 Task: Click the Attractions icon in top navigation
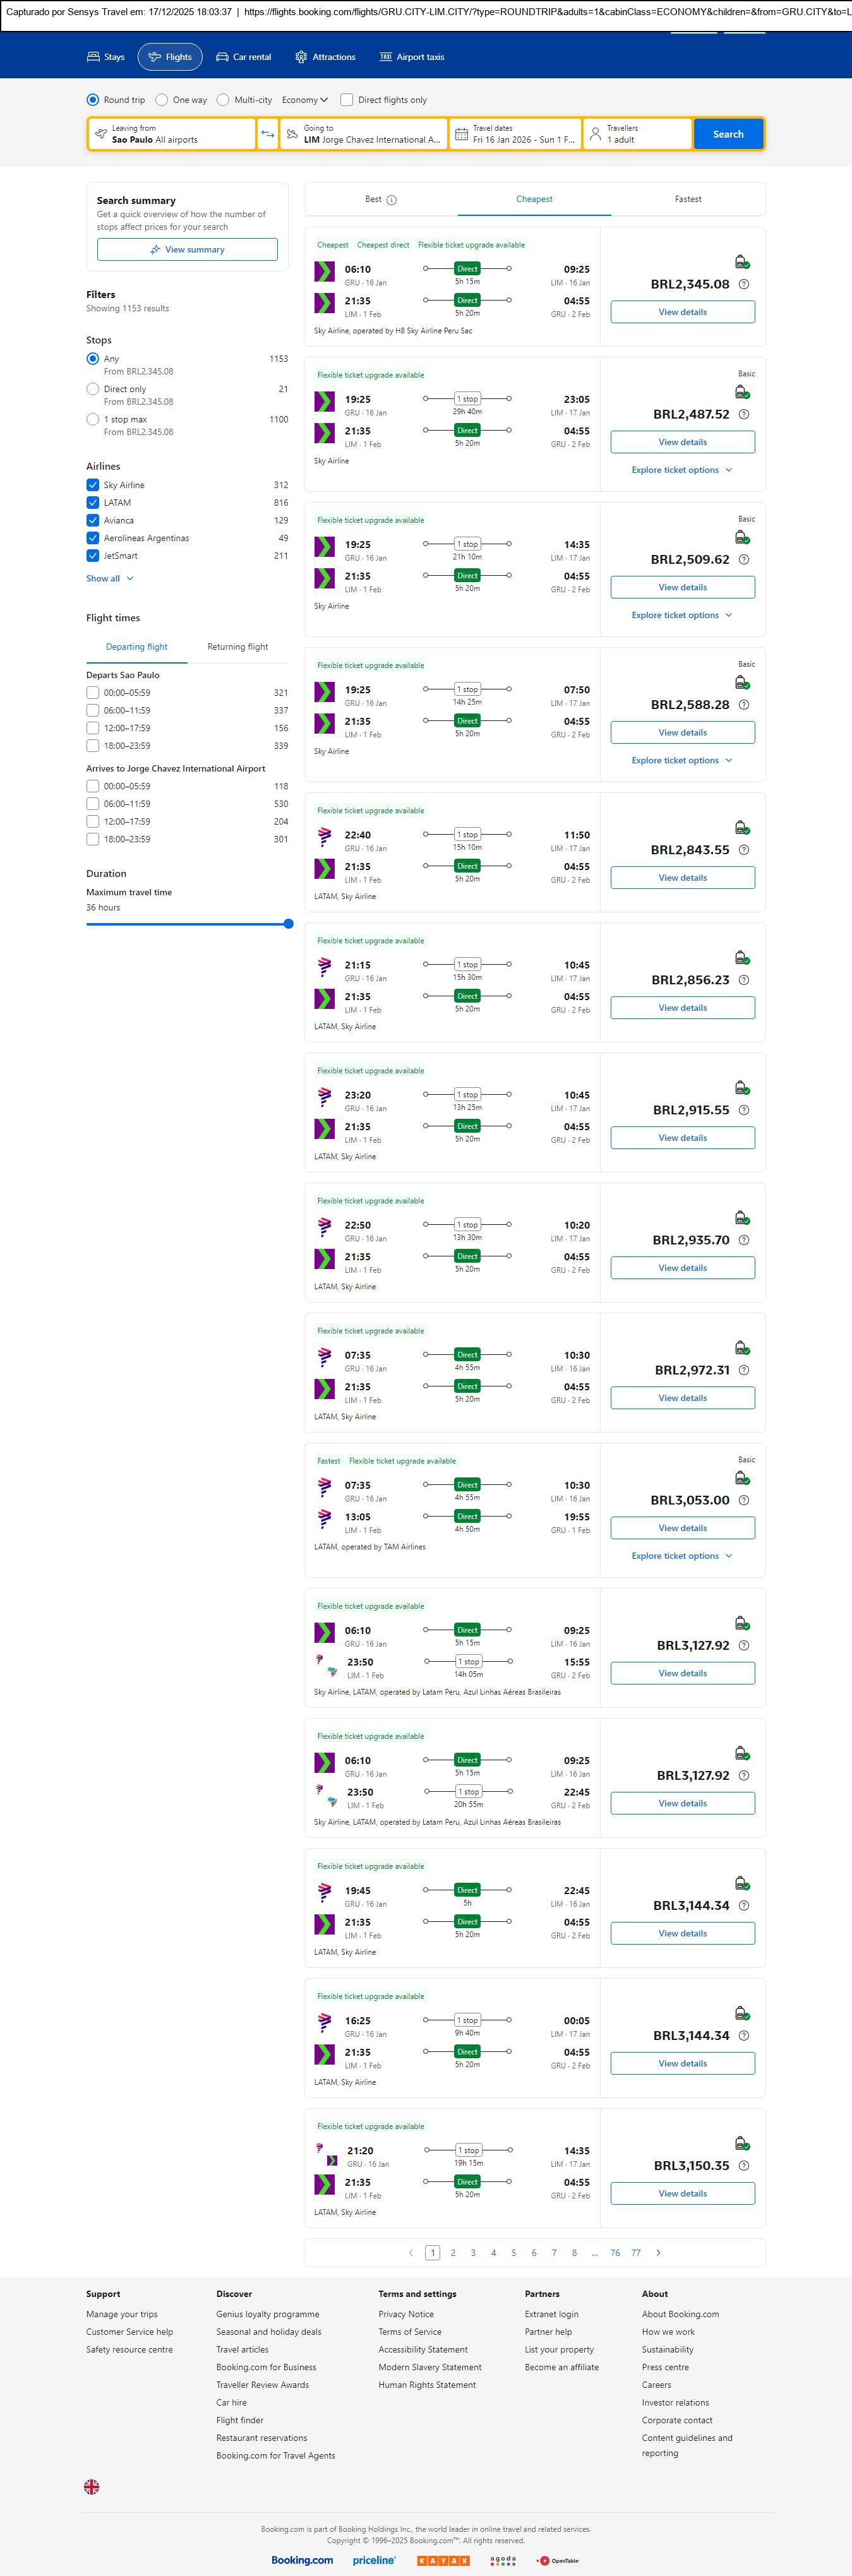[301, 57]
